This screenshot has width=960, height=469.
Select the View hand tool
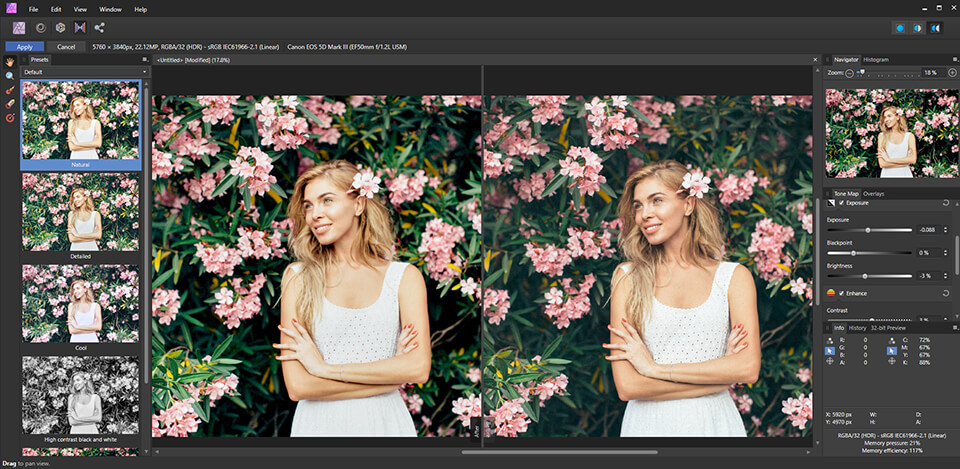(10, 61)
